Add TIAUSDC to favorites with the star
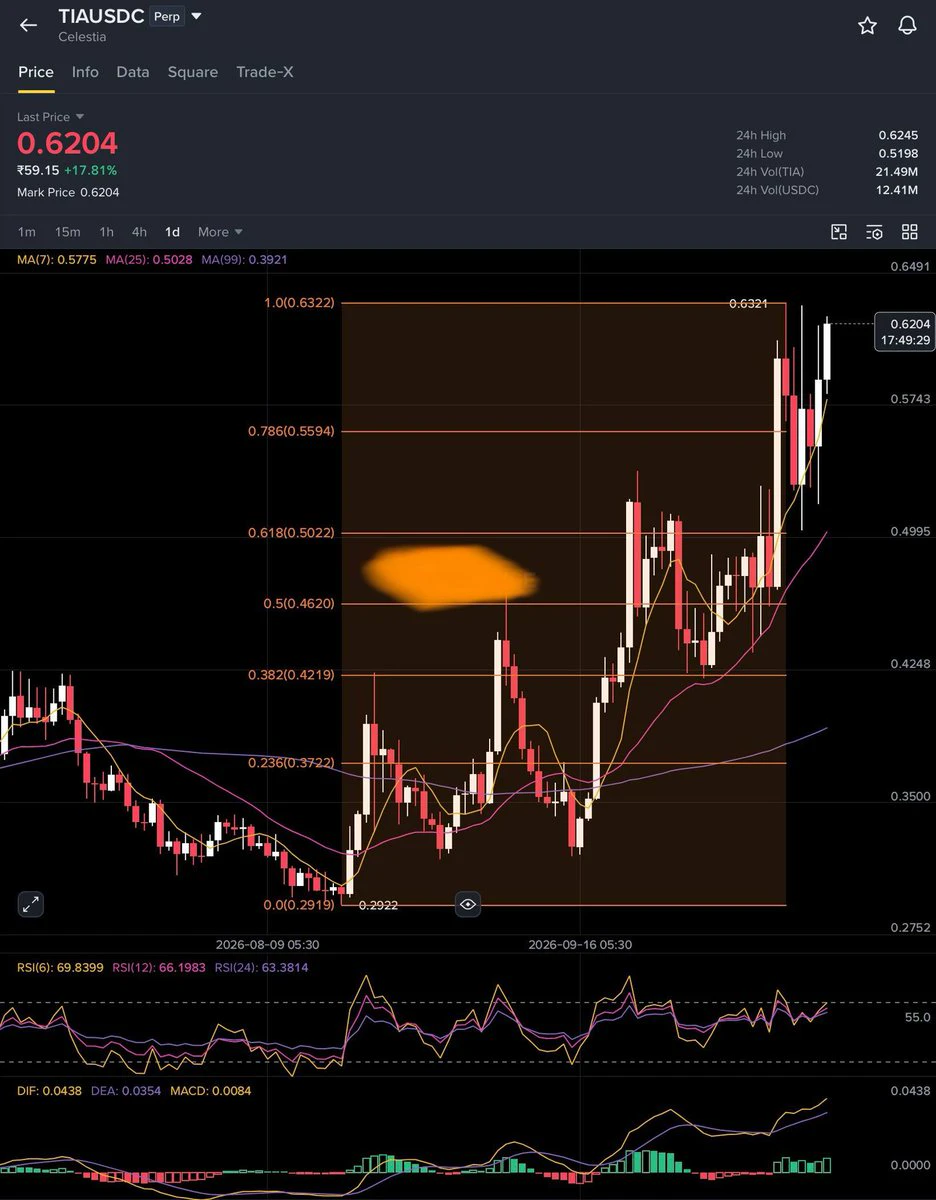 tap(867, 25)
